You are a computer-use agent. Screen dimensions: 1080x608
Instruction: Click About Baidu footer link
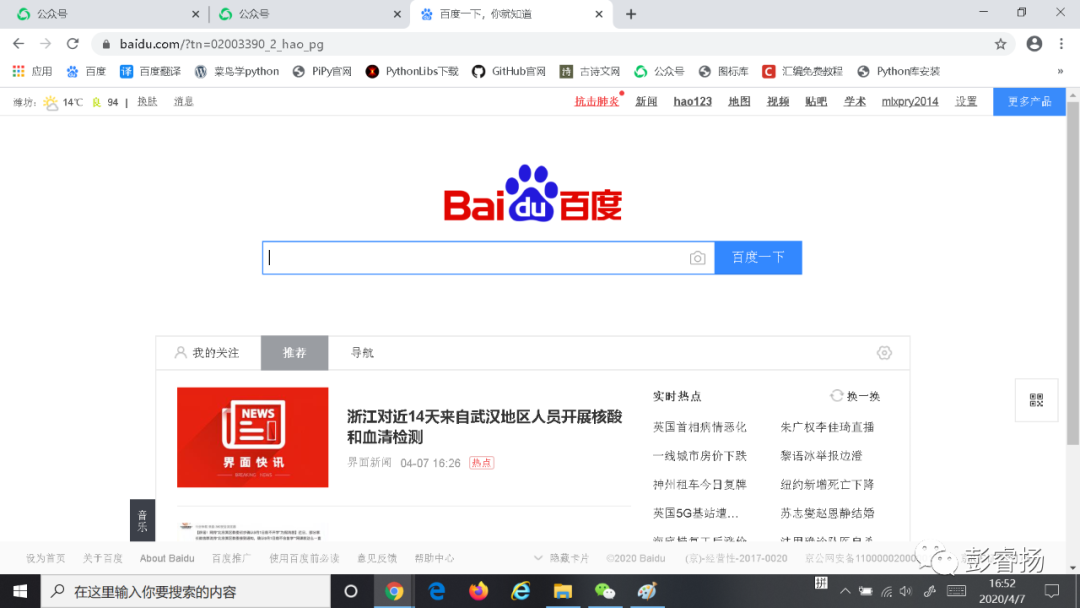tap(167, 558)
